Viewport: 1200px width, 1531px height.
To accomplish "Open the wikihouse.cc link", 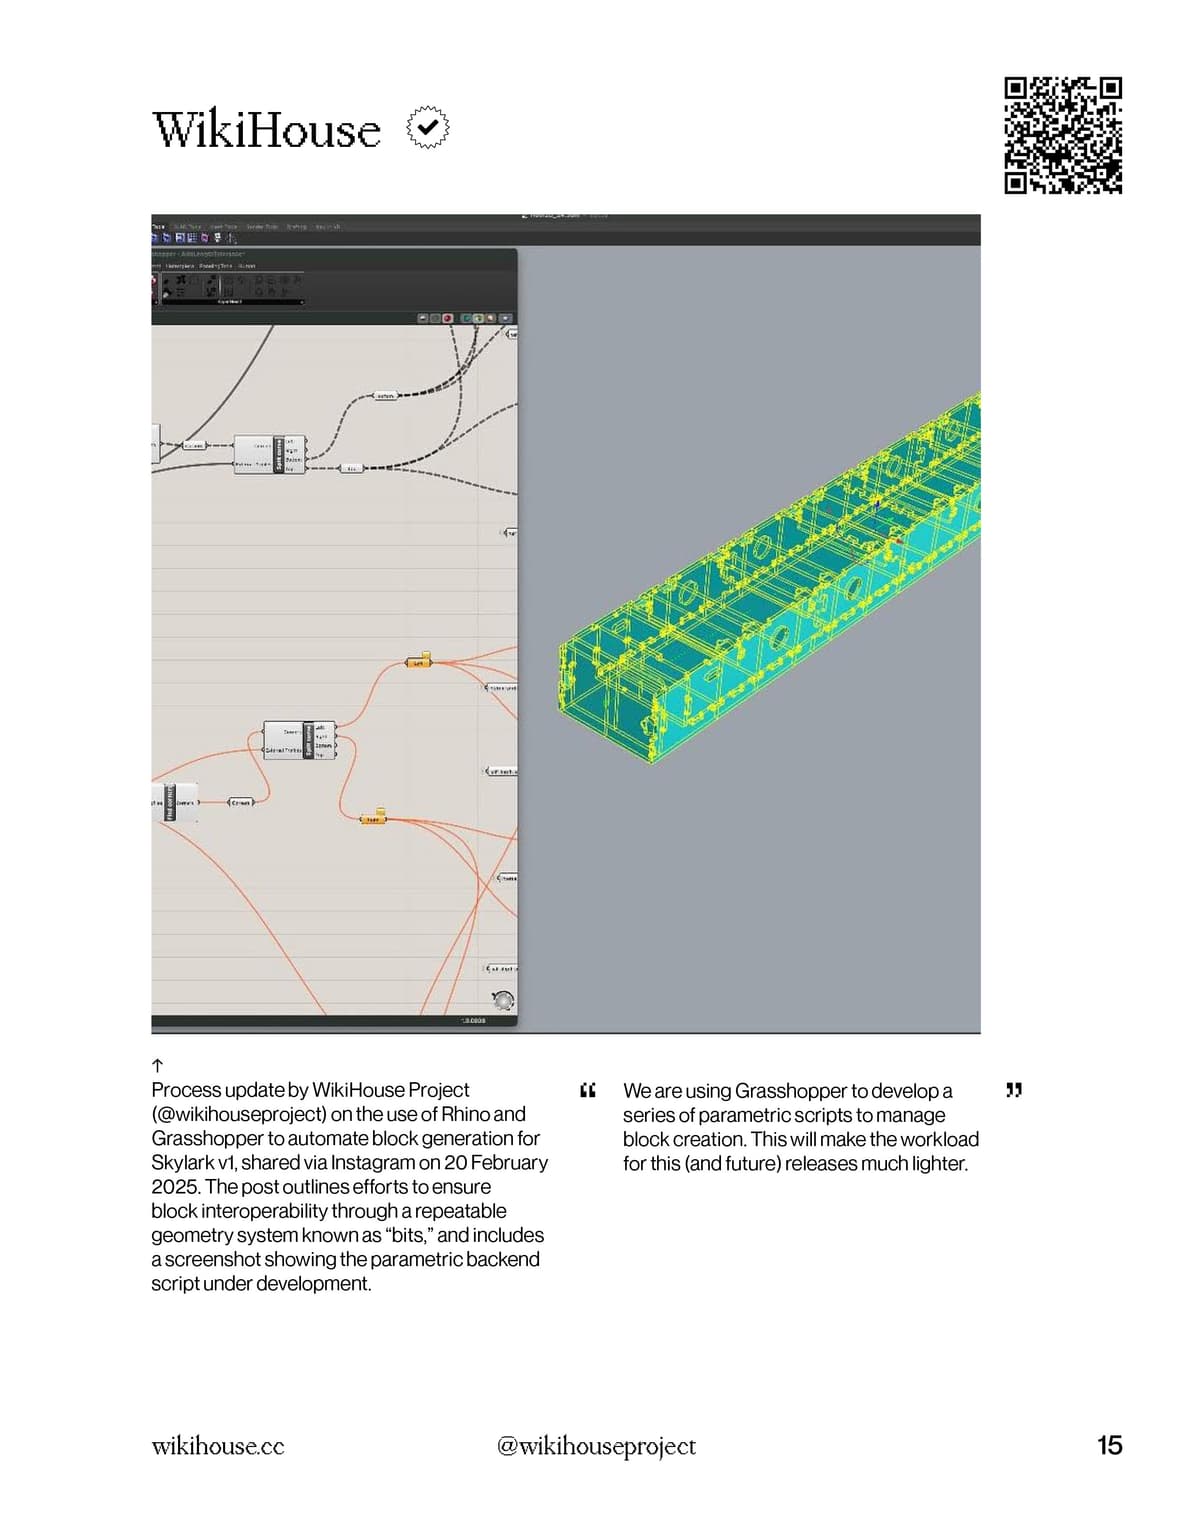I will pyautogui.click(x=218, y=1446).
